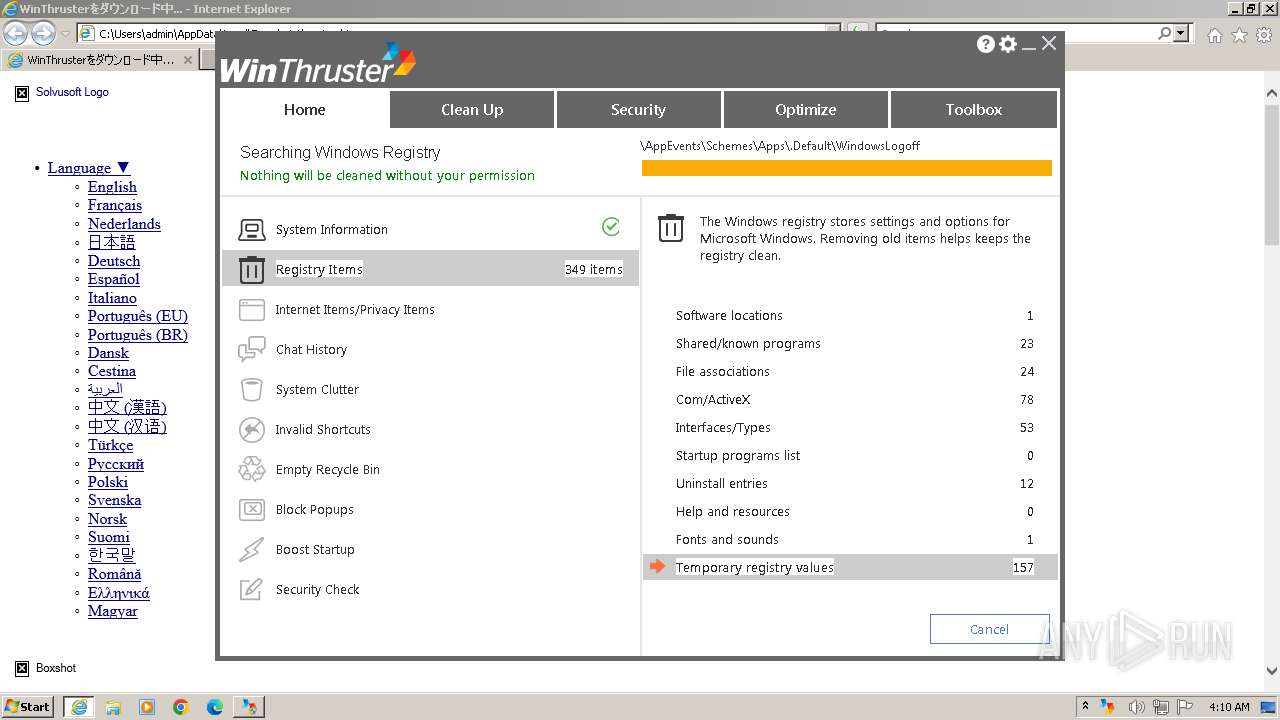The width and height of the screenshot is (1280, 720).
Task: Select the WinThruster browser tab in Internet Explorer
Action: pos(100,60)
